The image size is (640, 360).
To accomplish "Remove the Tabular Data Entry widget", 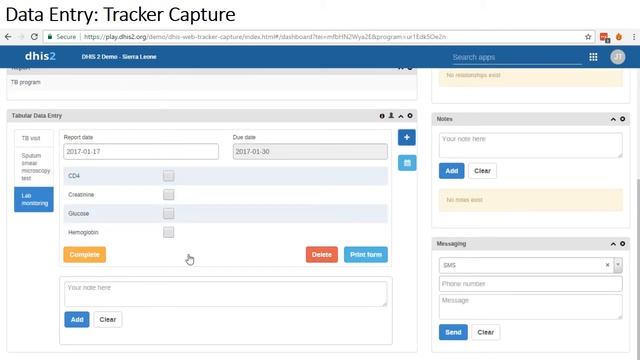I will 410,116.
